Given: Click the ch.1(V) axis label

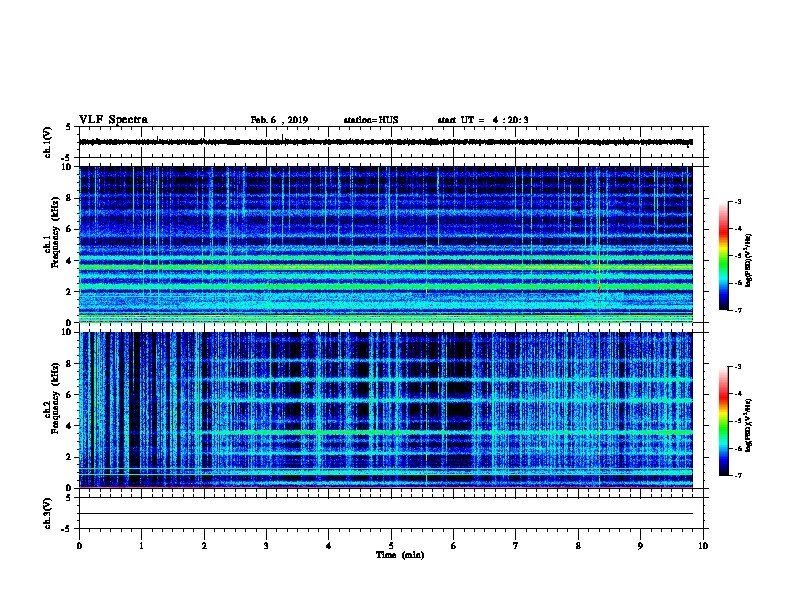Looking at the screenshot, I should point(47,142).
